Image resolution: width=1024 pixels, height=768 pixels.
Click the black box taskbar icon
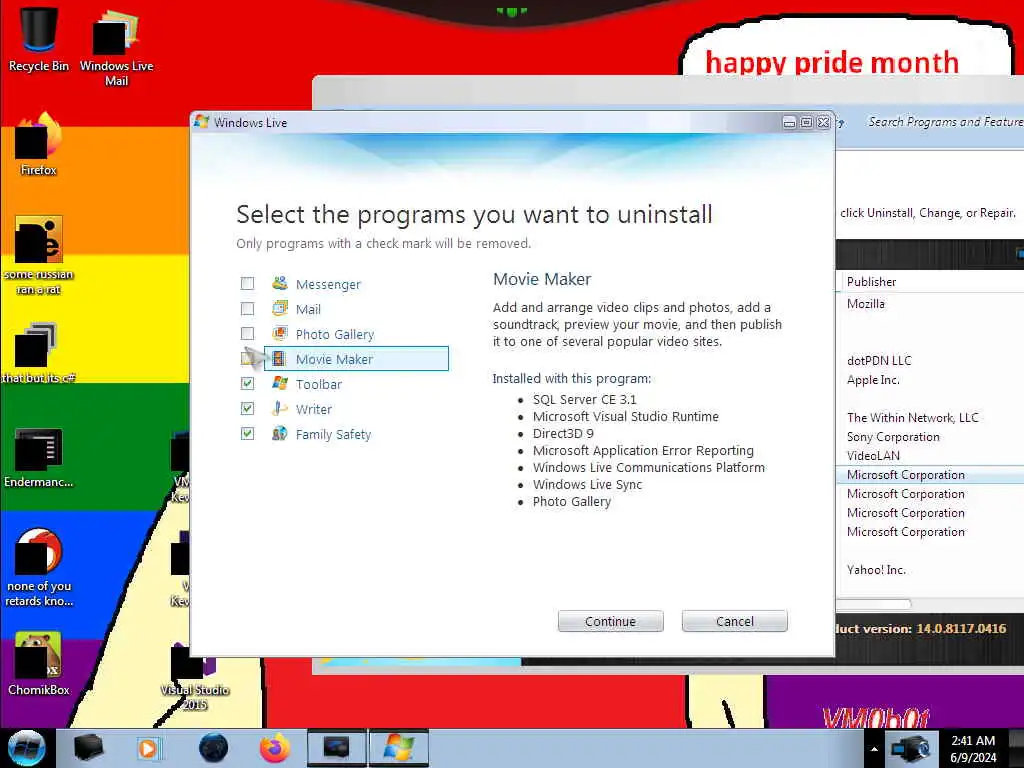[88, 748]
